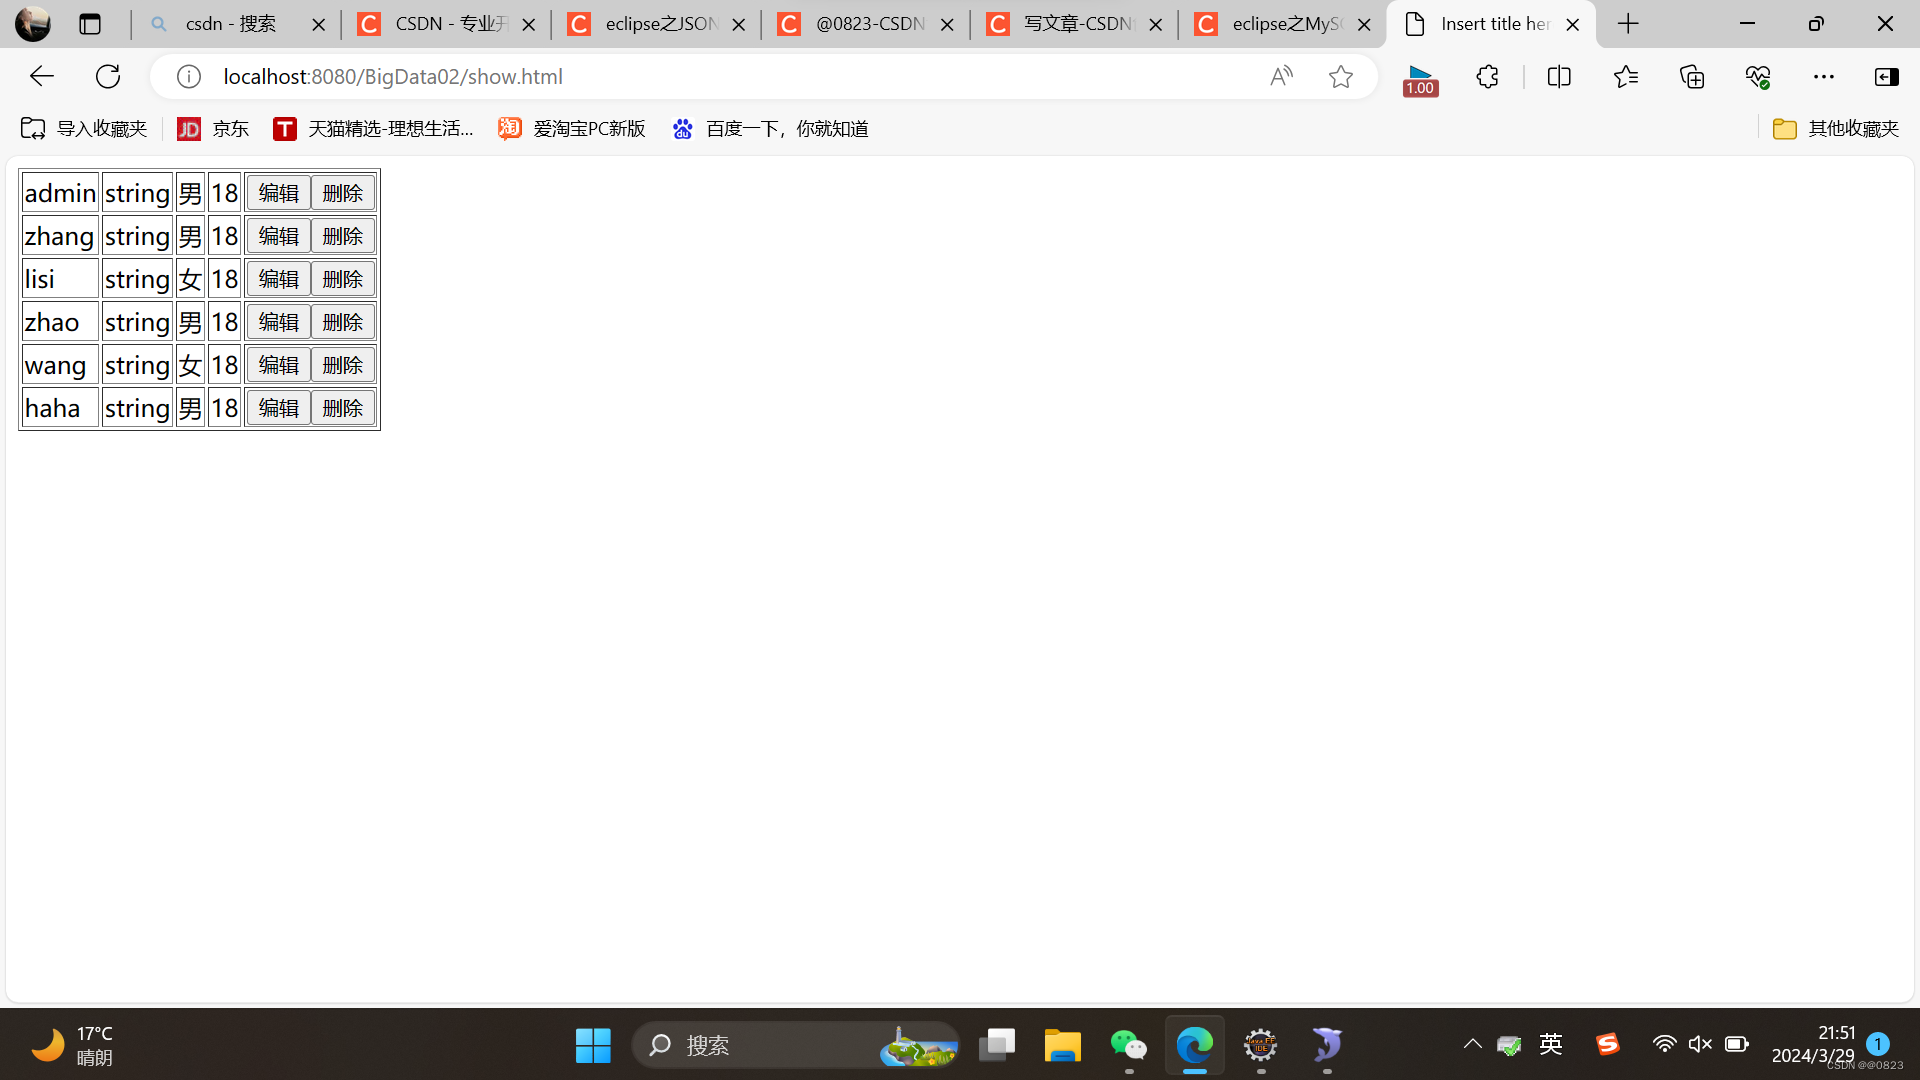Add current page to favorites with star icon
1920x1080 pixels.
click(x=1341, y=76)
